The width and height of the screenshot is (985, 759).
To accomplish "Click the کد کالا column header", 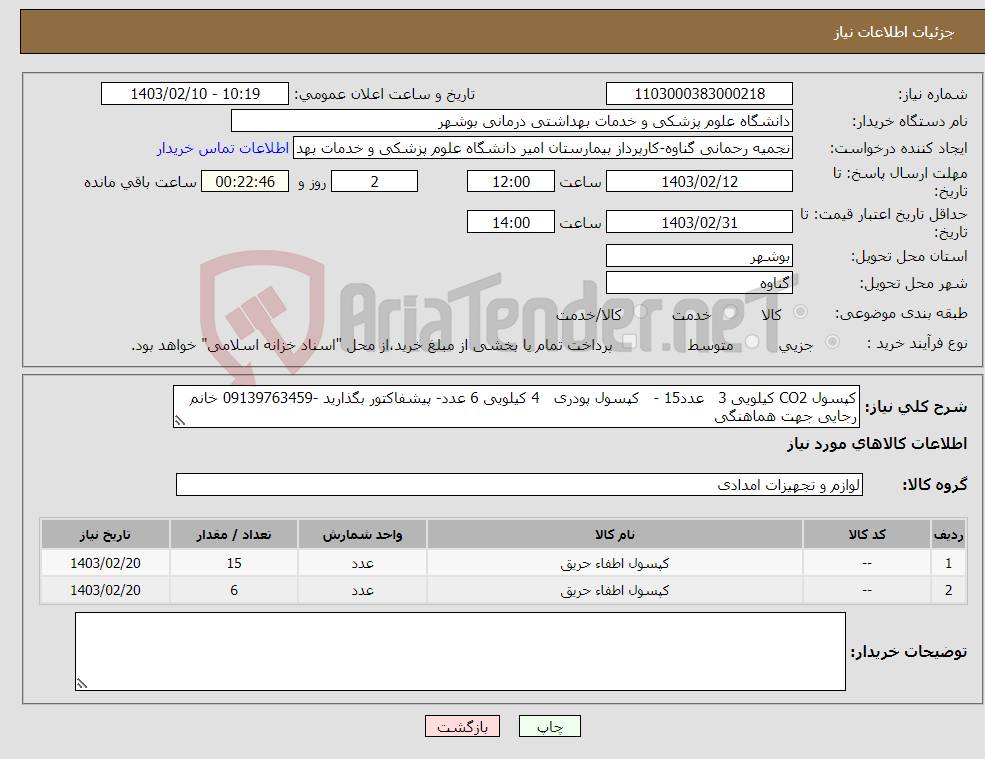I will click(867, 534).
